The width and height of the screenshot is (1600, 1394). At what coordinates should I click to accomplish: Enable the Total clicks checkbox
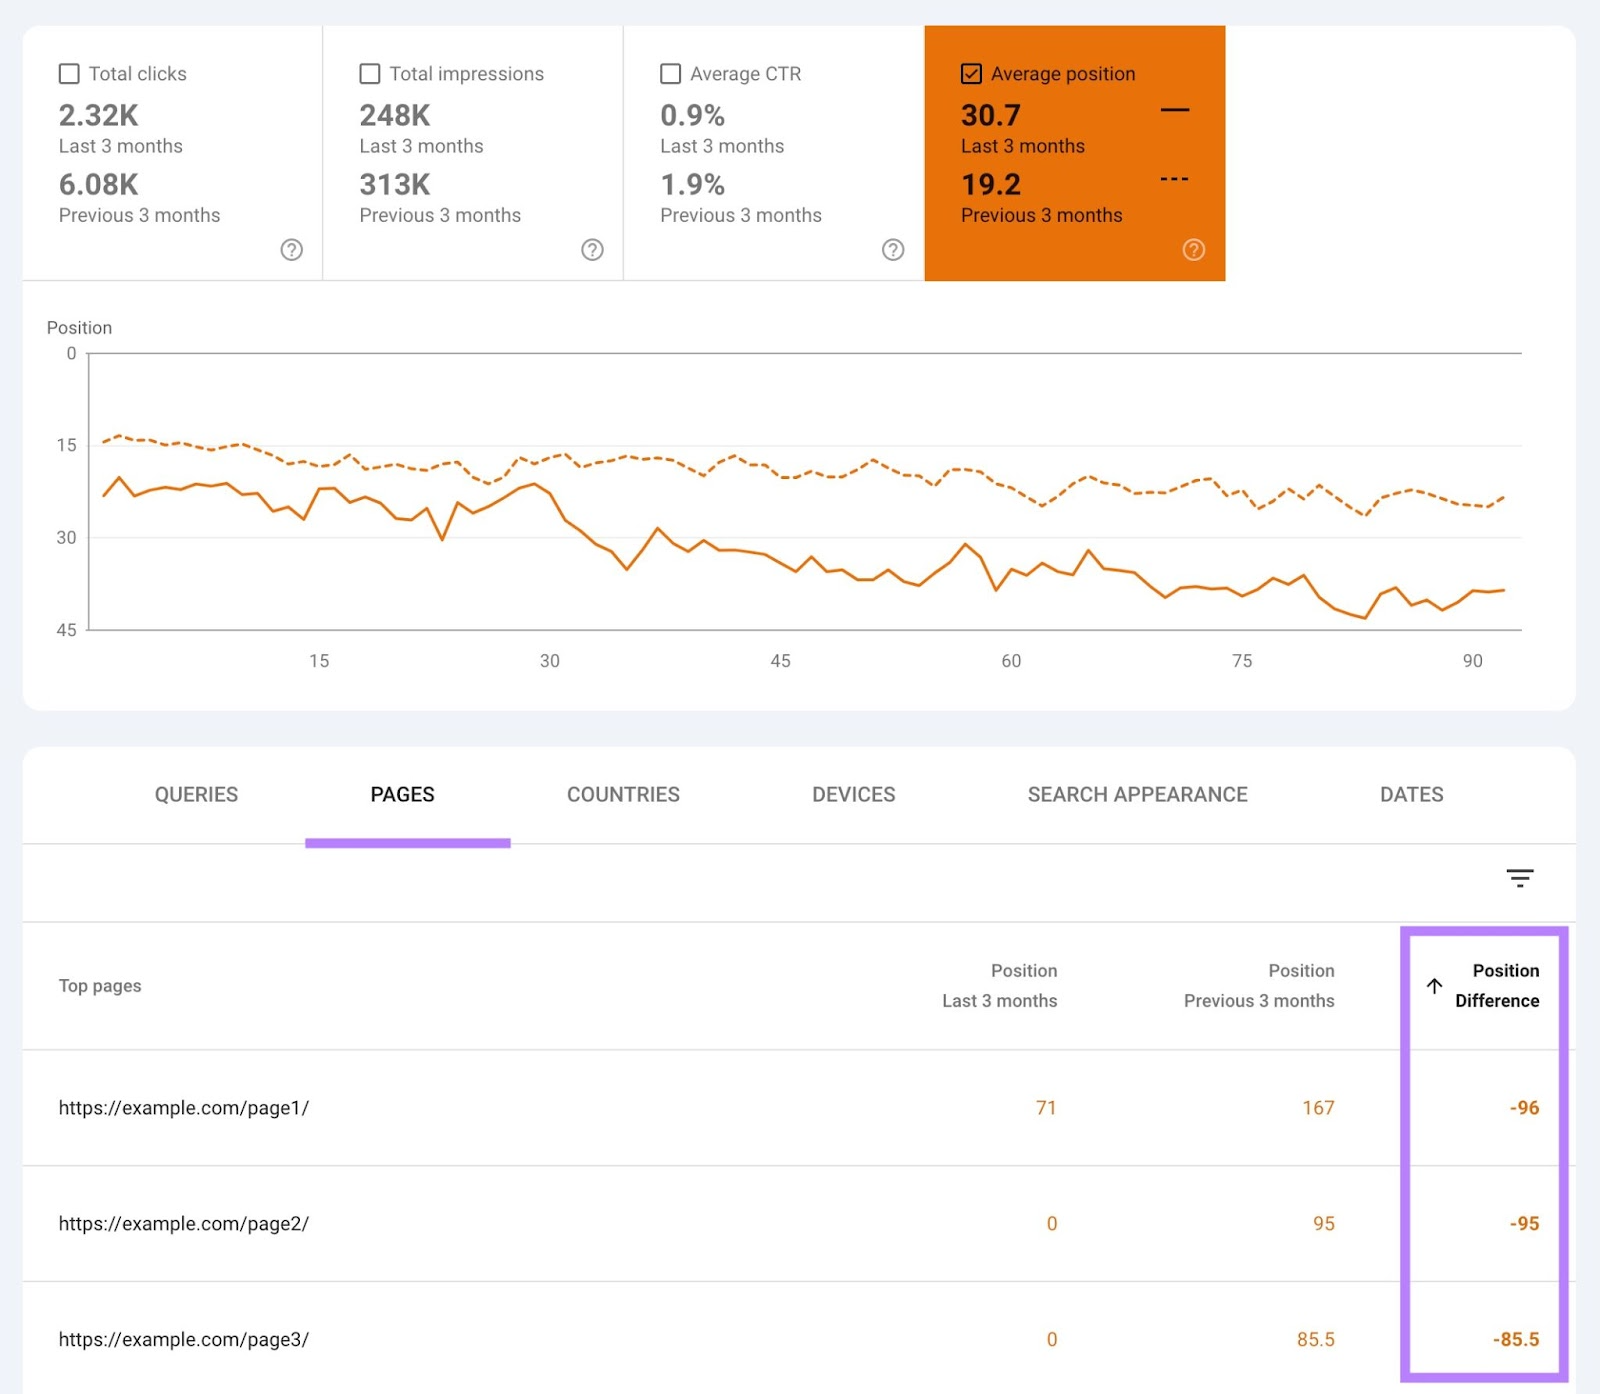point(68,72)
